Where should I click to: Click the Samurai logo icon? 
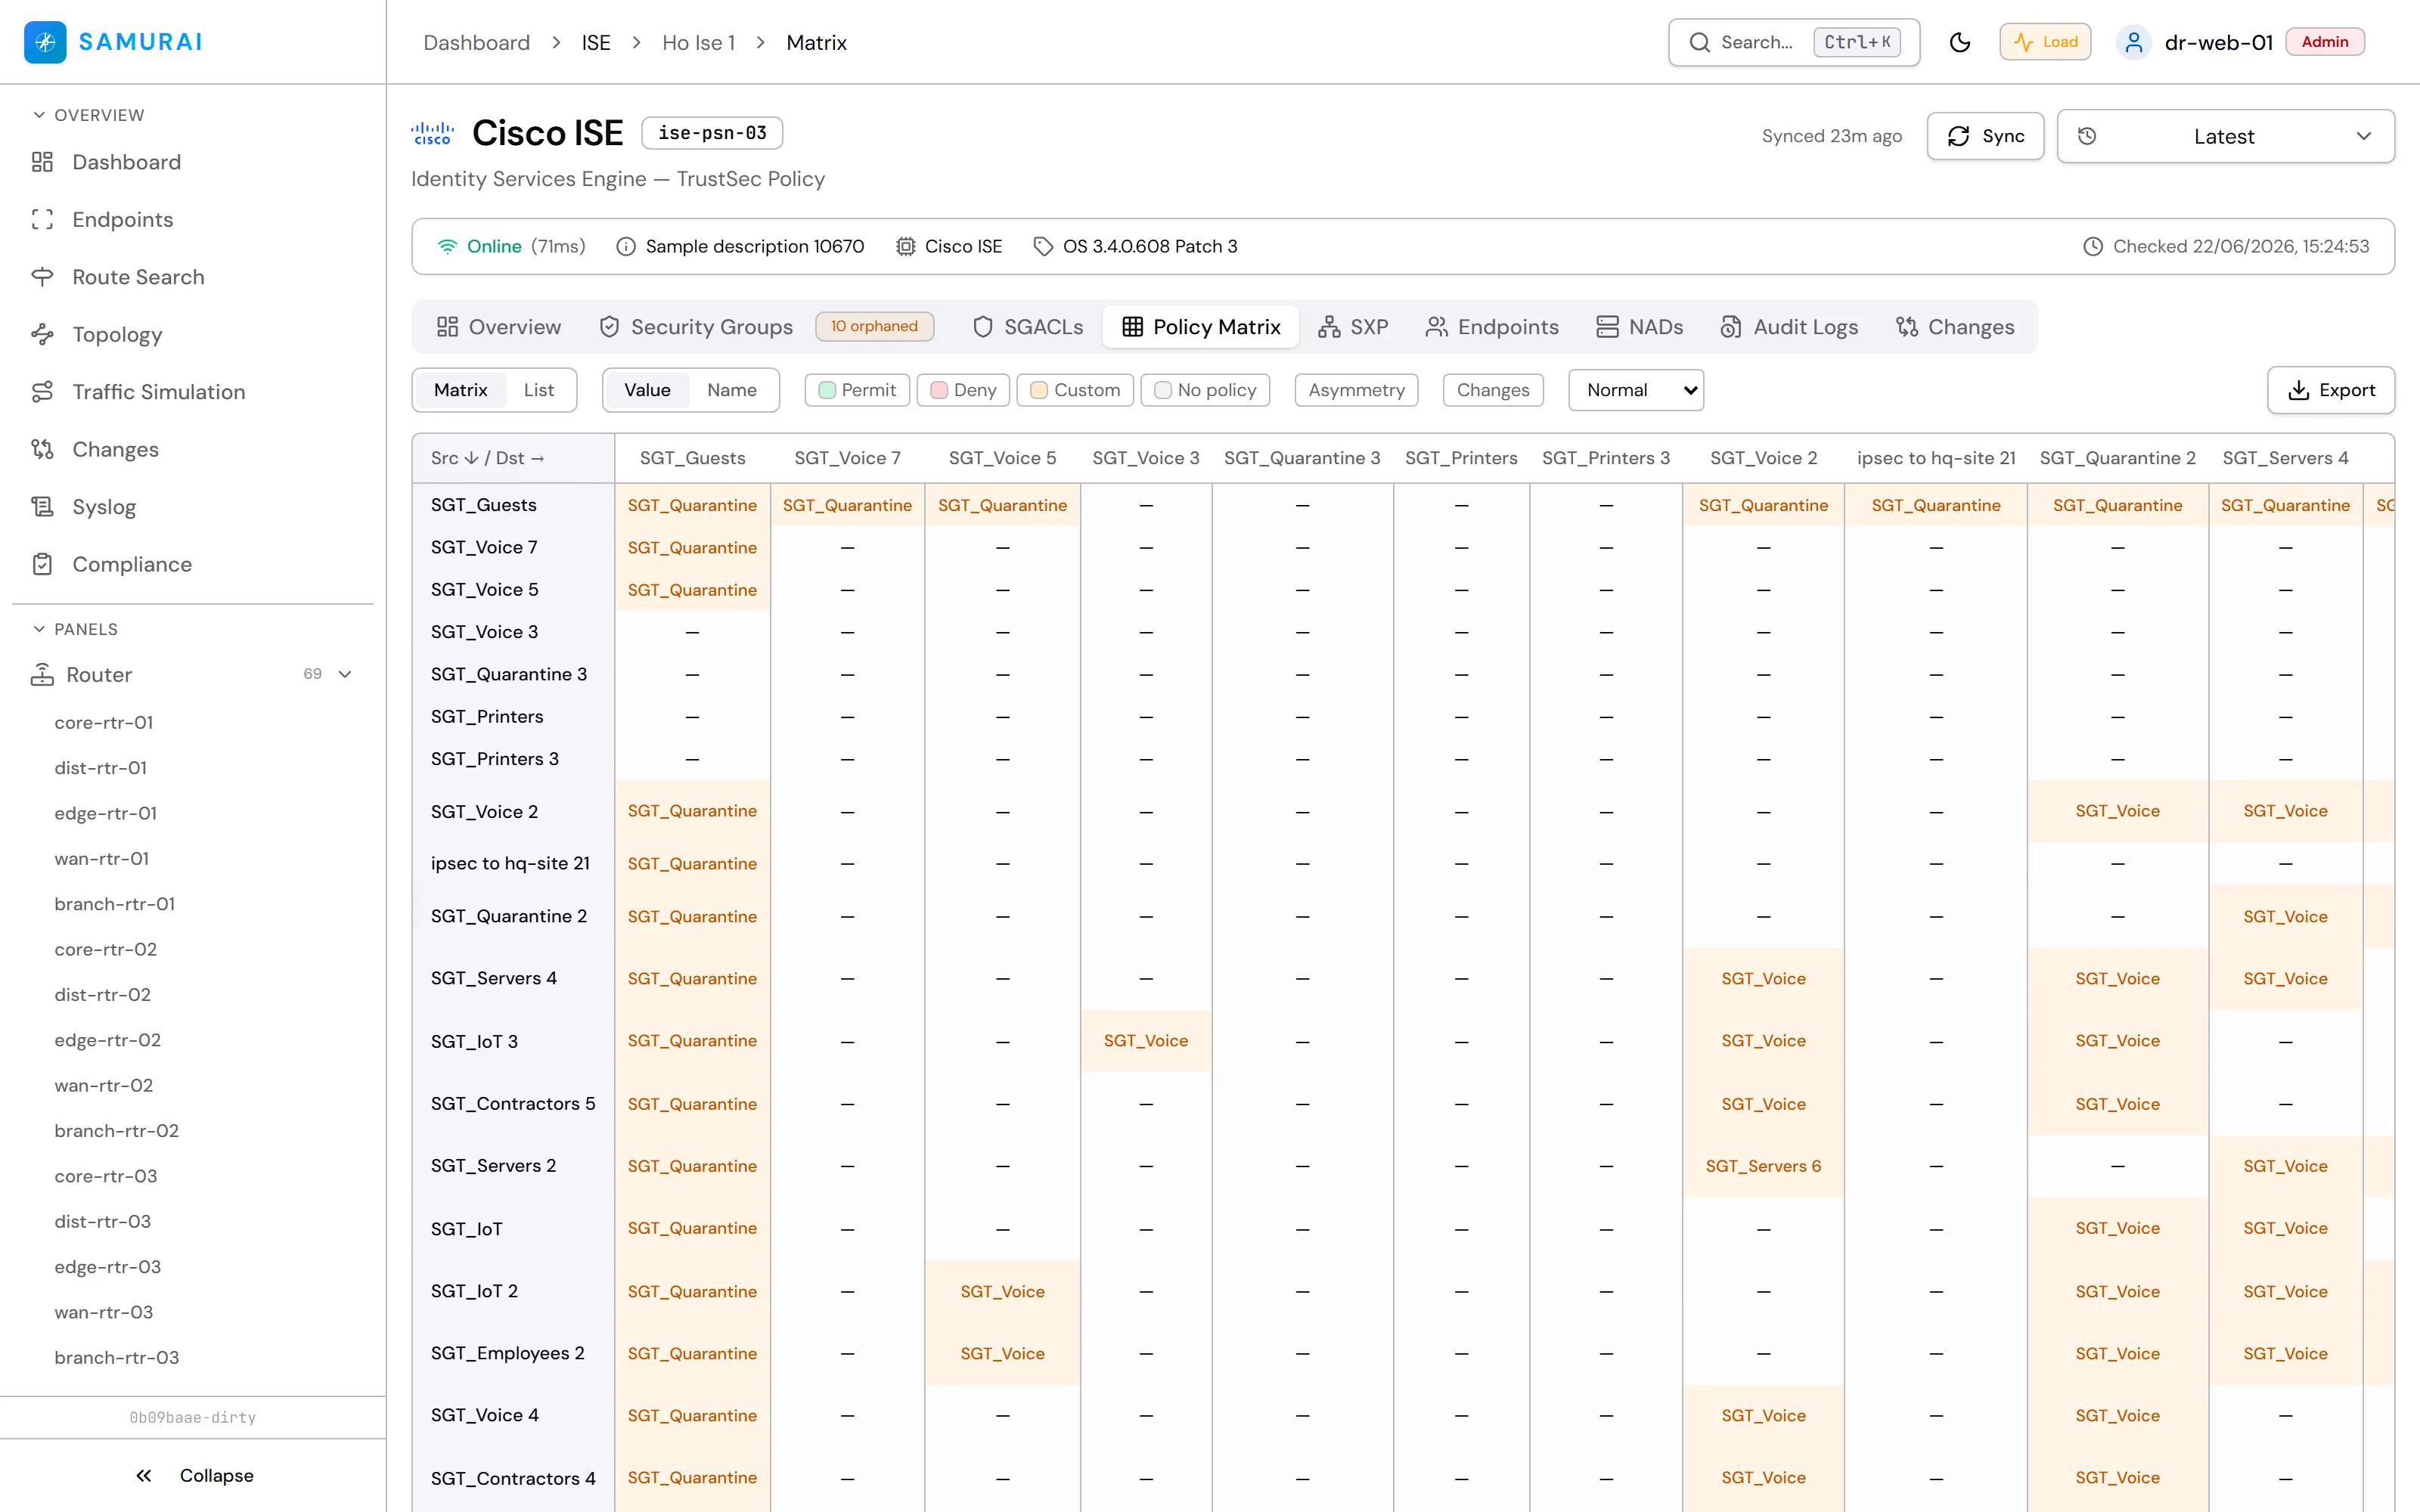pyautogui.click(x=45, y=42)
